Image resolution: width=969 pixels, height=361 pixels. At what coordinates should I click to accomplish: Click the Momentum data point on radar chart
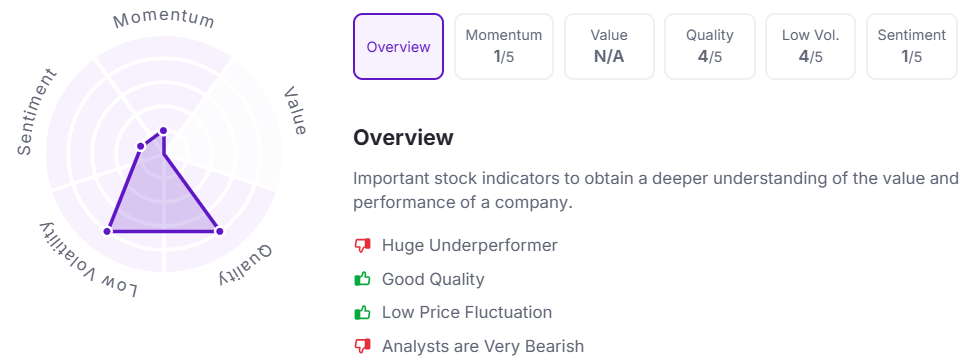click(x=164, y=130)
